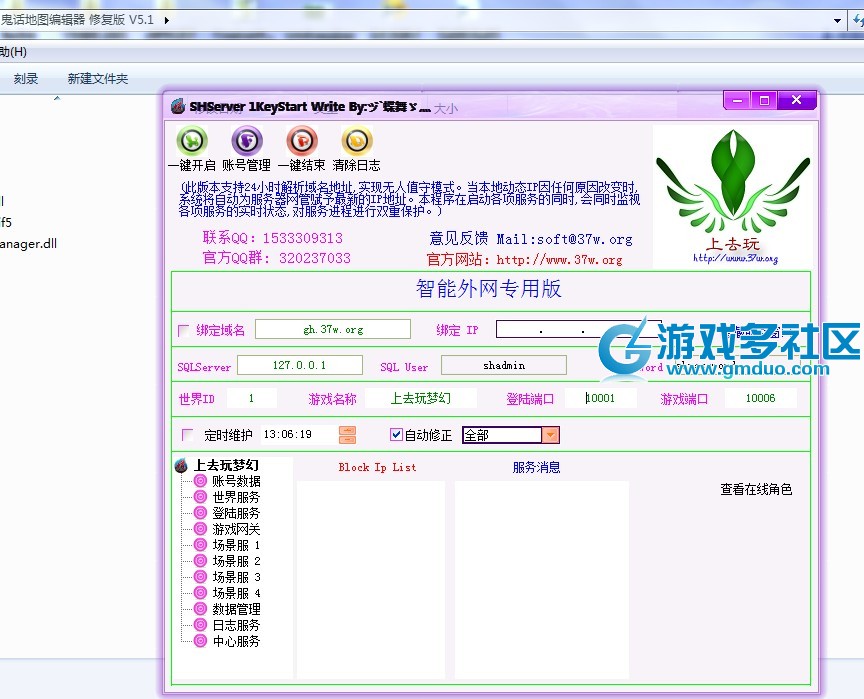
Task: Click the pink icon beside 中心服务
Action: 200,641
